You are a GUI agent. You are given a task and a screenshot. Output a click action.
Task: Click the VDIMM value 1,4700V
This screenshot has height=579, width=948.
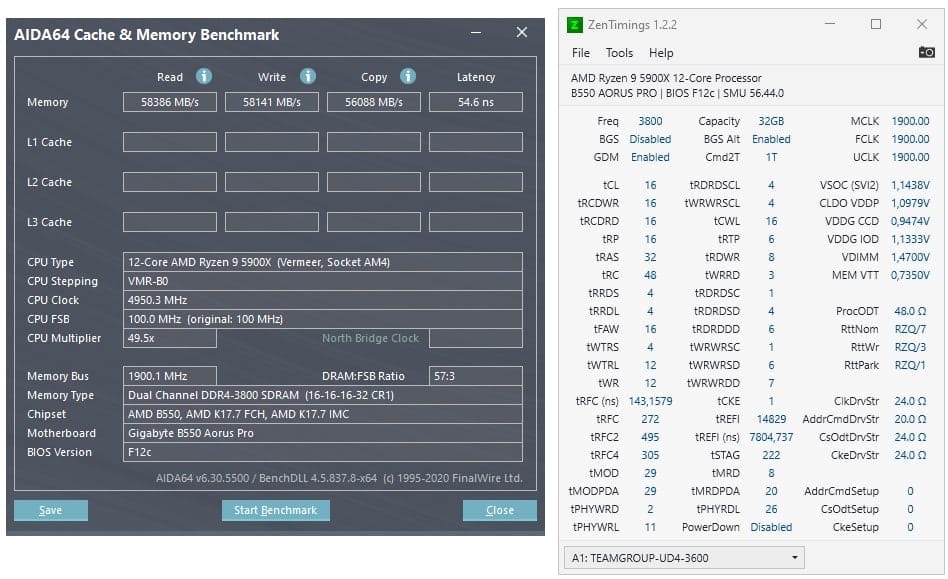(910, 257)
